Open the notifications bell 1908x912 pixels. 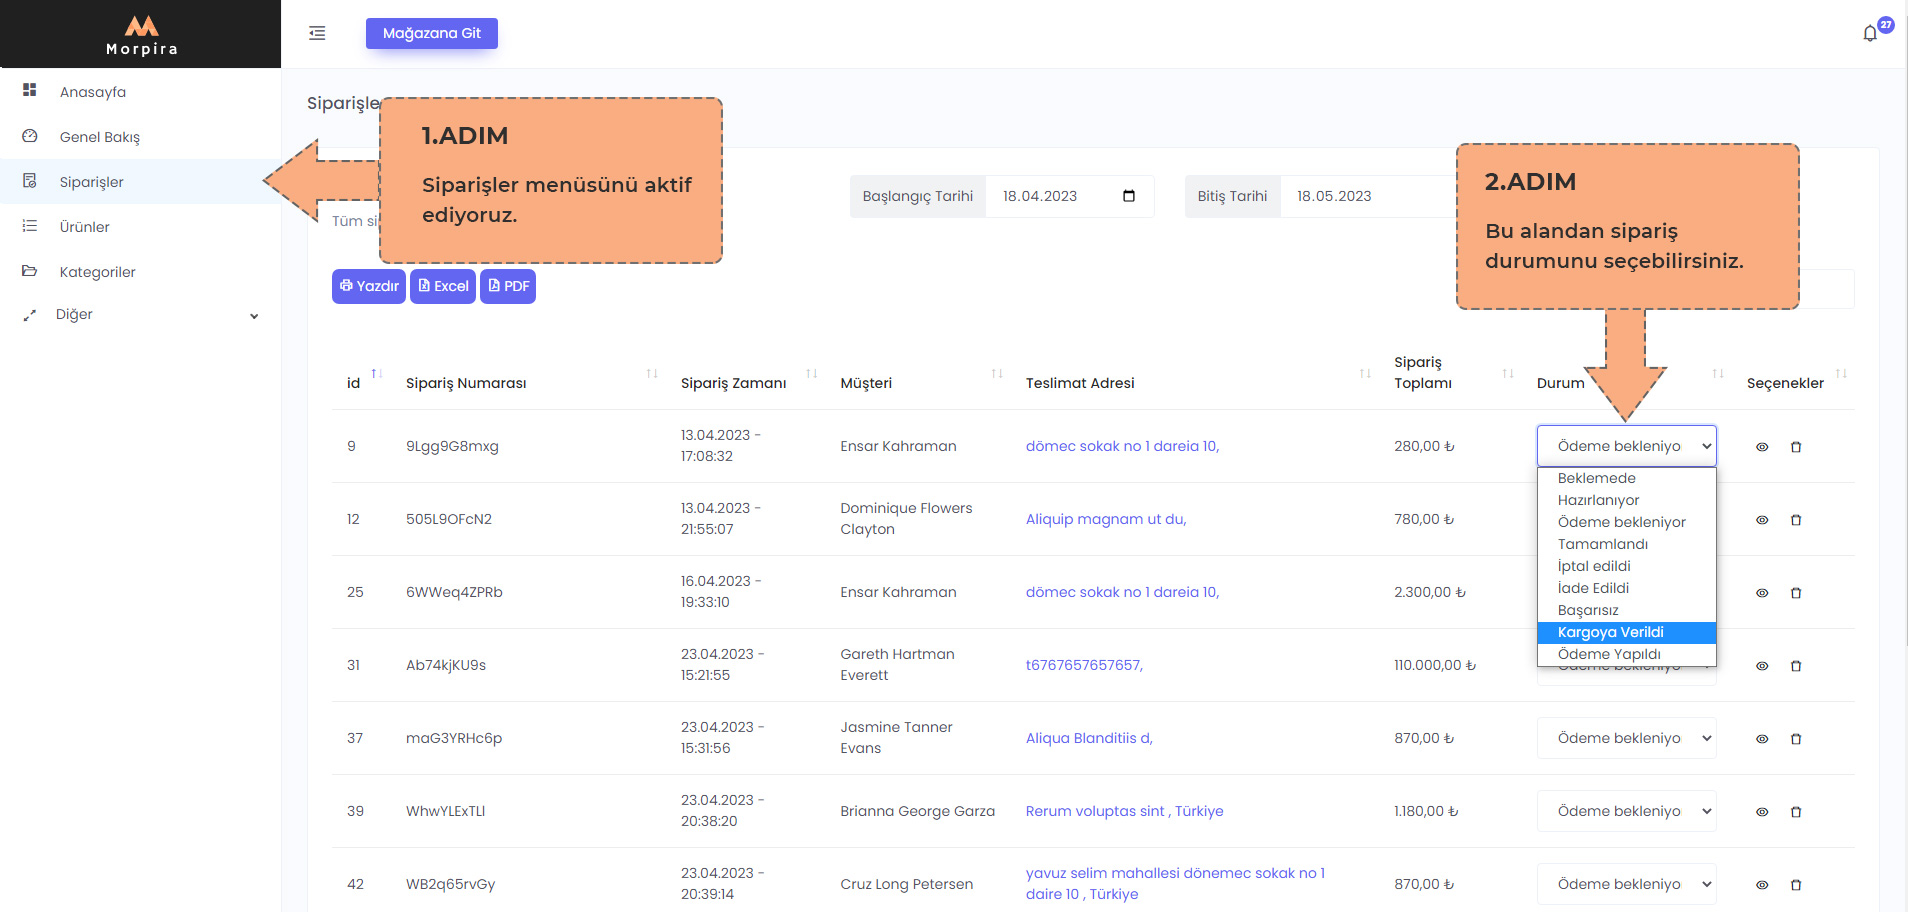(1870, 33)
